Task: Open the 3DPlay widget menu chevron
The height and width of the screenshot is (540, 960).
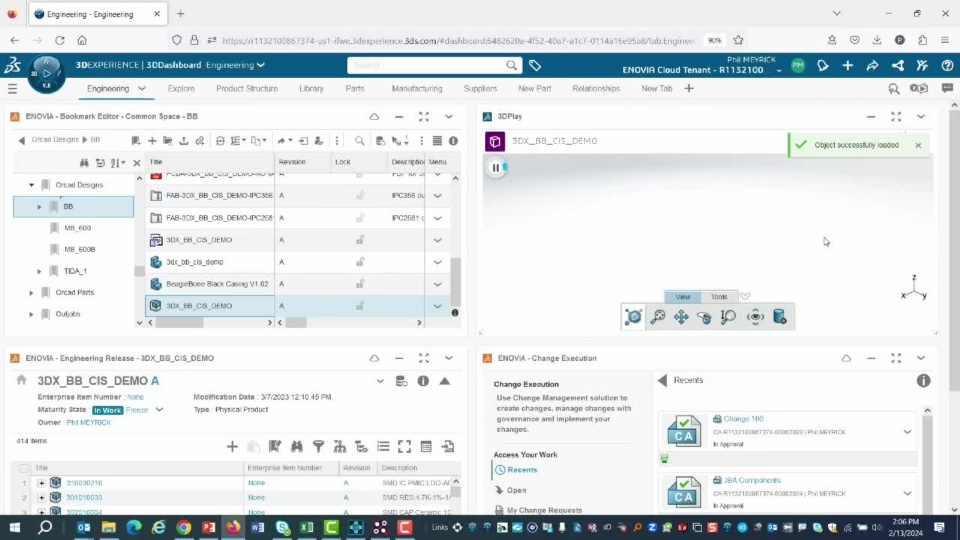Action: point(921,116)
